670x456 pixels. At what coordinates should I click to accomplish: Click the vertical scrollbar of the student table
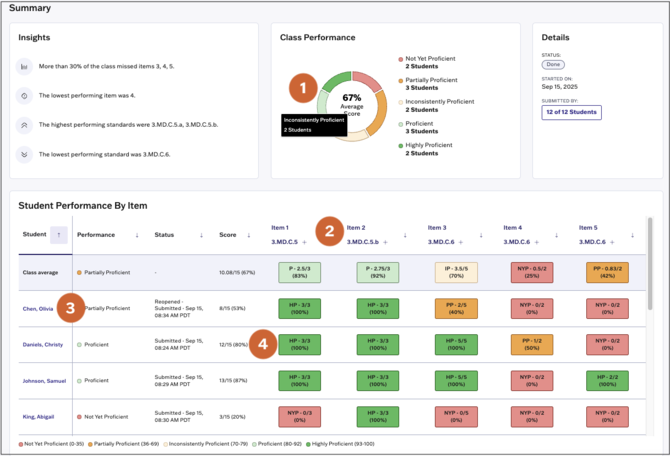click(x=650, y=263)
